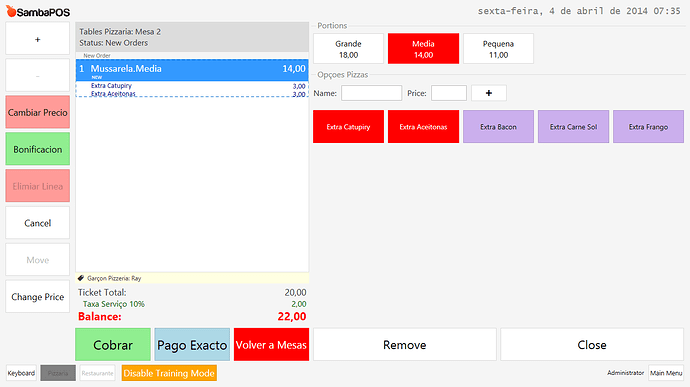The width and height of the screenshot is (690, 387).
Task: Click the plus quantity button in sidebar
Action: tap(37, 39)
